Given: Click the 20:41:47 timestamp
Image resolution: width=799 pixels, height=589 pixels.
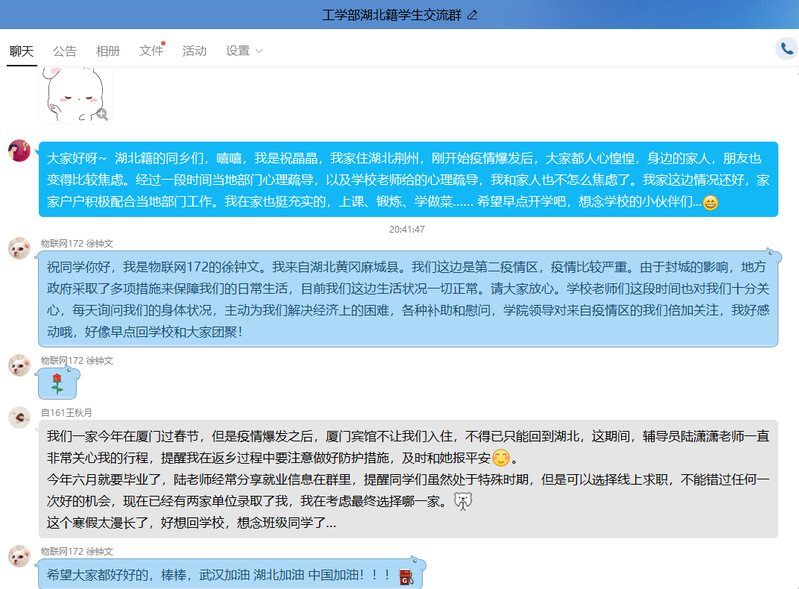Looking at the screenshot, I should (407, 229).
